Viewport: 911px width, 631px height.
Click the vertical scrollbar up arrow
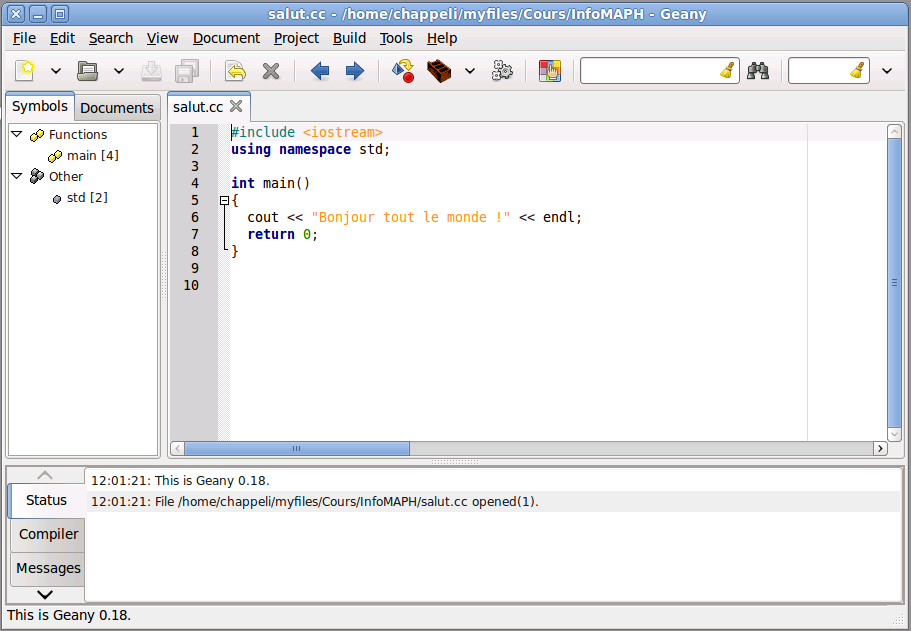(x=895, y=132)
